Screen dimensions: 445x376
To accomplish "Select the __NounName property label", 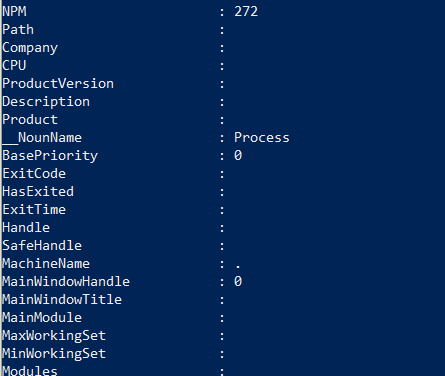I will tap(42, 138).
